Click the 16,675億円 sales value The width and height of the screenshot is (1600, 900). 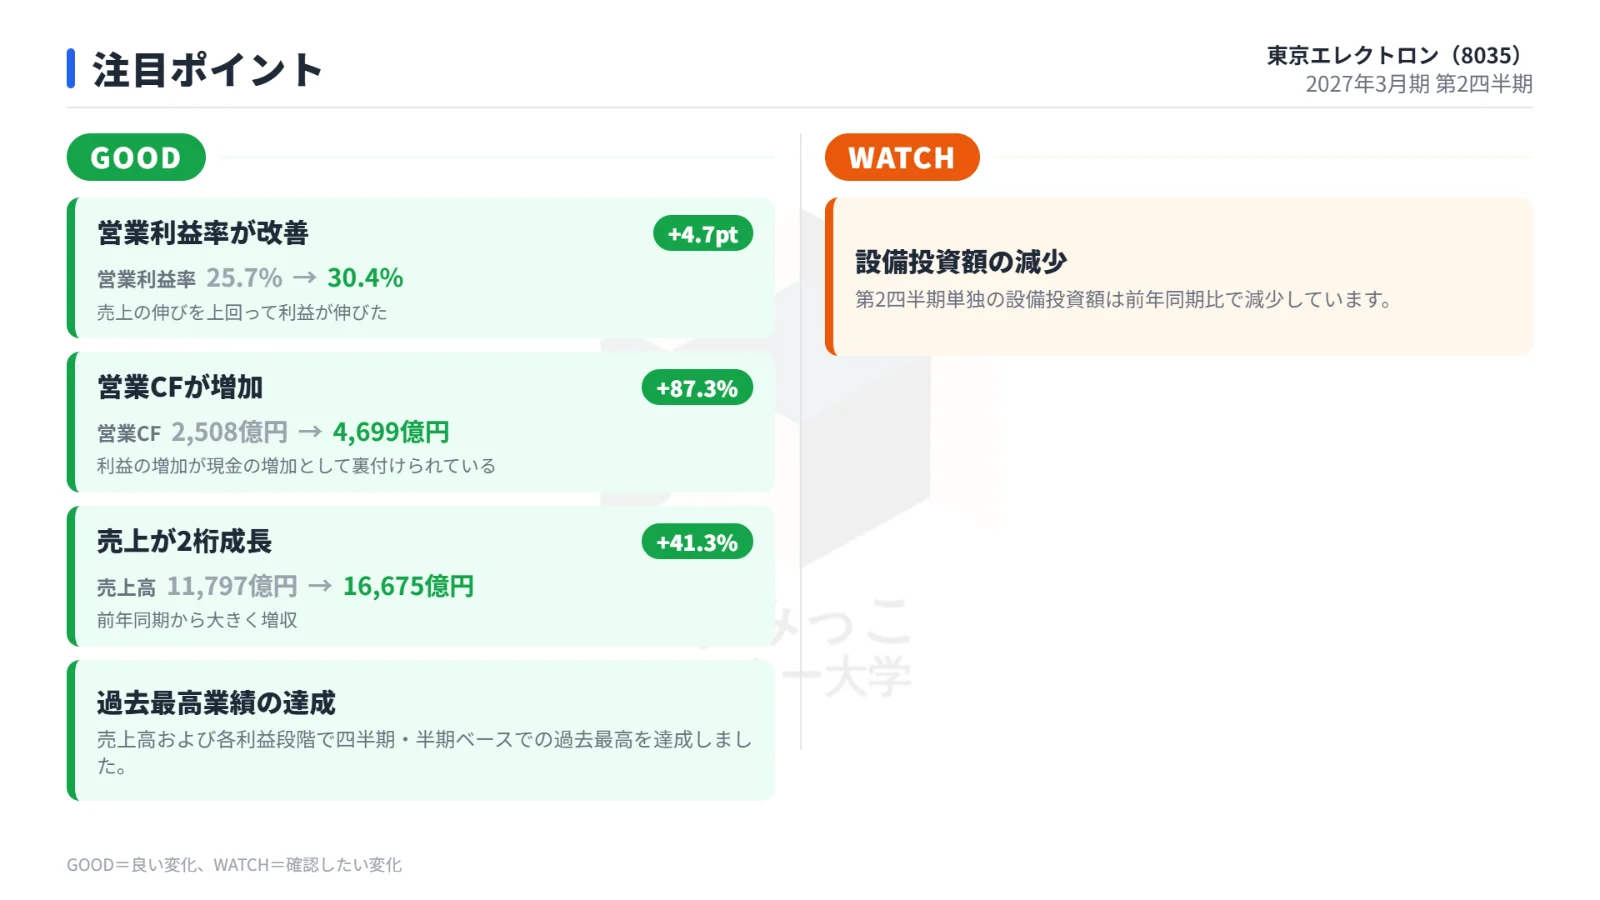[408, 586]
